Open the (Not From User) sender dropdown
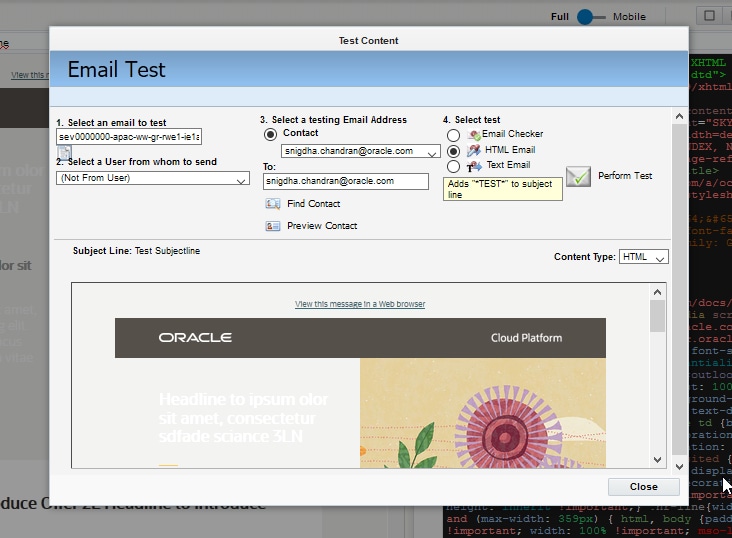 pyautogui.click(x=153, y=178)
